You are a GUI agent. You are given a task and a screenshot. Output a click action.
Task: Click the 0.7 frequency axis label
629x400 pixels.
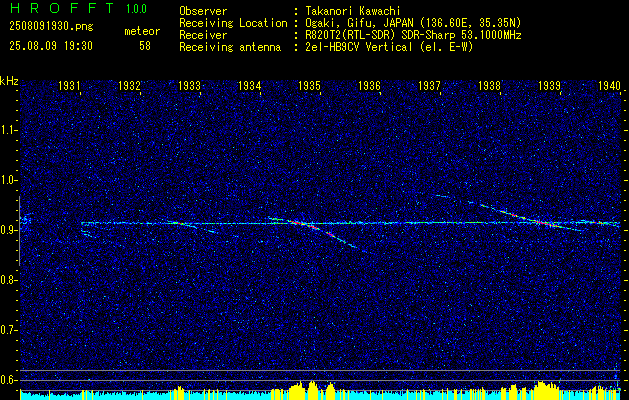(x=9, y=330)
